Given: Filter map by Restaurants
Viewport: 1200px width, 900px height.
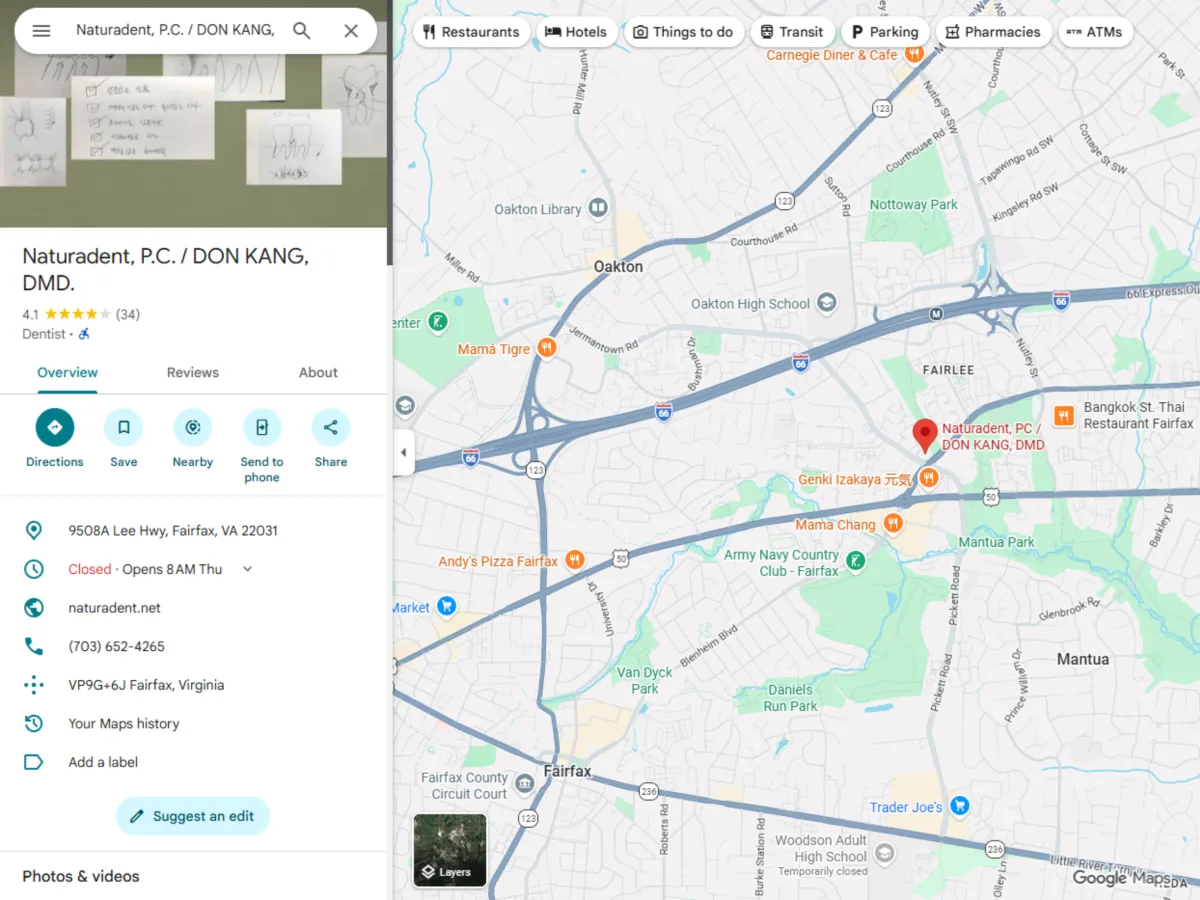Looking at the screenshot, I should click(x=471, y=32).
